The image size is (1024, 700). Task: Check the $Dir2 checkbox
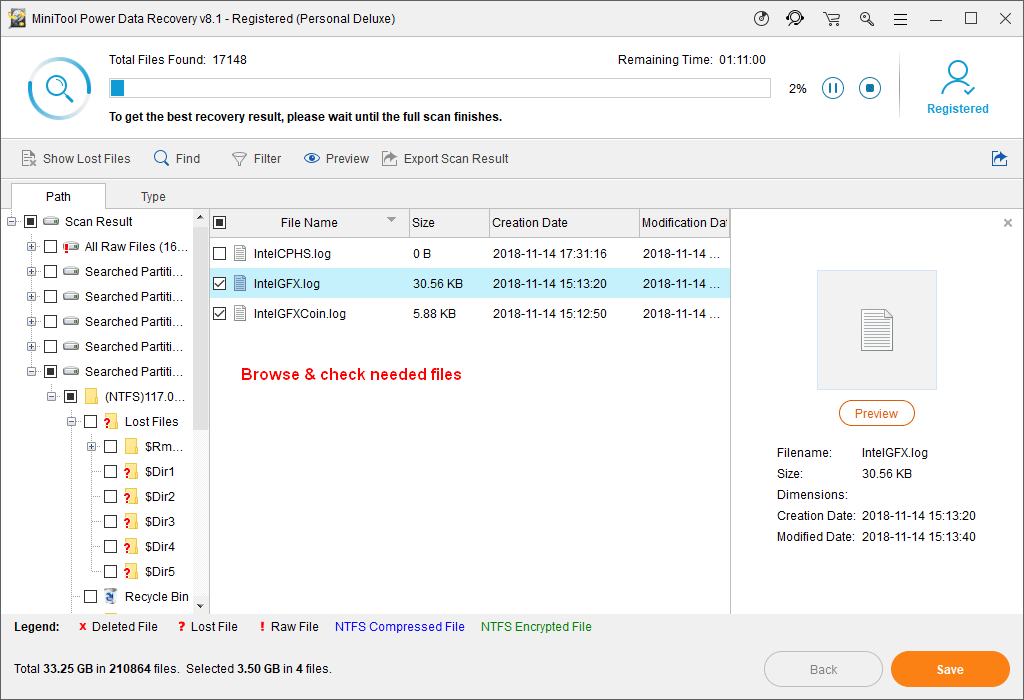click(x=110, y=497)
